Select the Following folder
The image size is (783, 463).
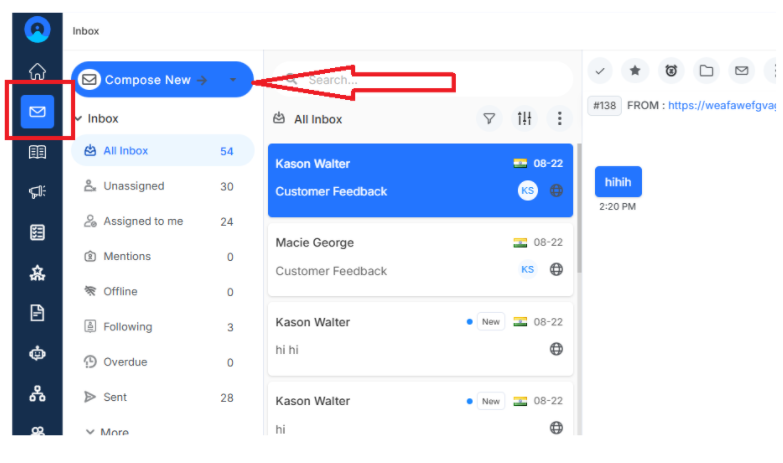pyautogui.click(x=162, y=327)
